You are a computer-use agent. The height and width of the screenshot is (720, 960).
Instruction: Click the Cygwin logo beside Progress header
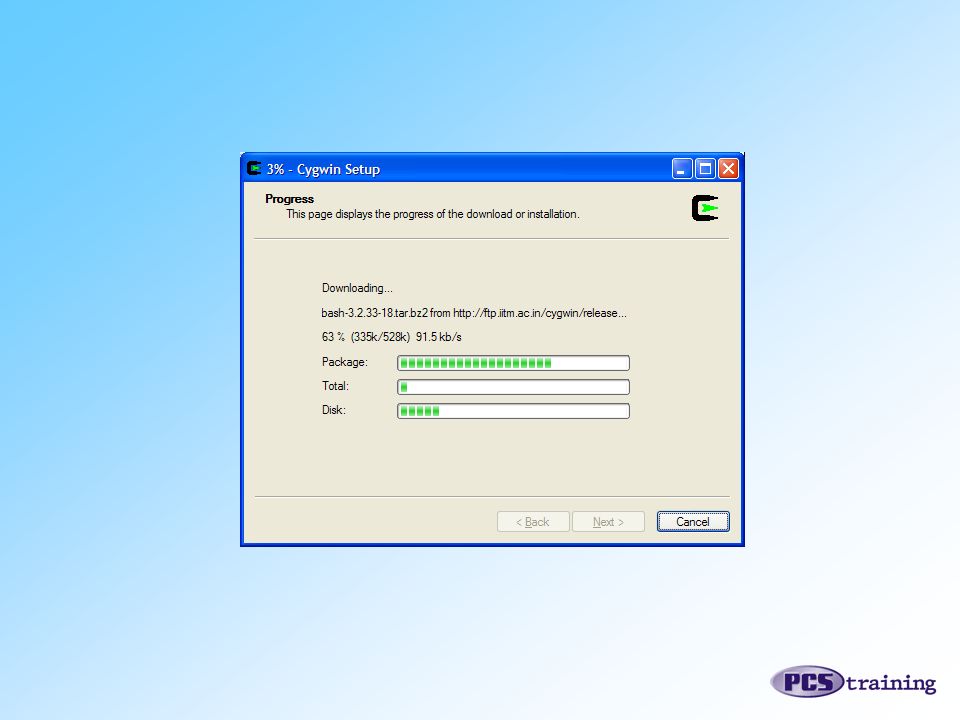705,208
